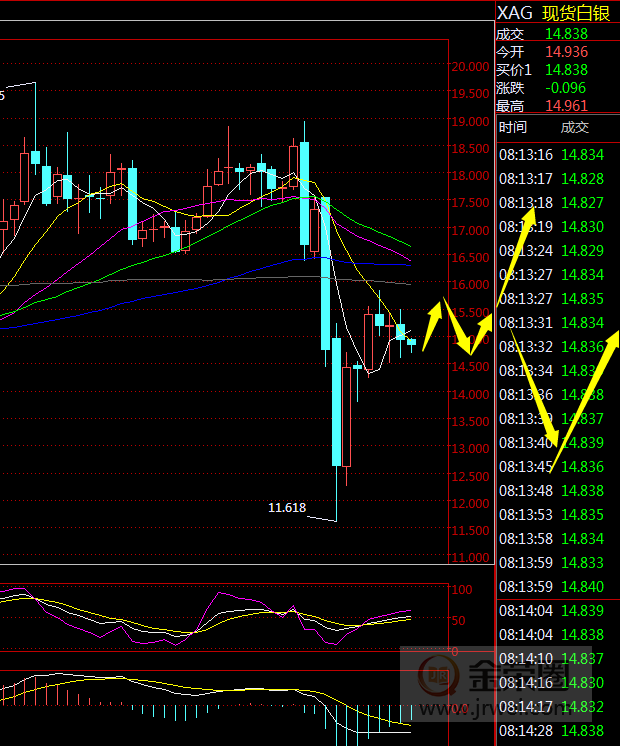The image size is (620, 746).
Task: Click the tick price 14.829
Action: click(x=582, y=251)
